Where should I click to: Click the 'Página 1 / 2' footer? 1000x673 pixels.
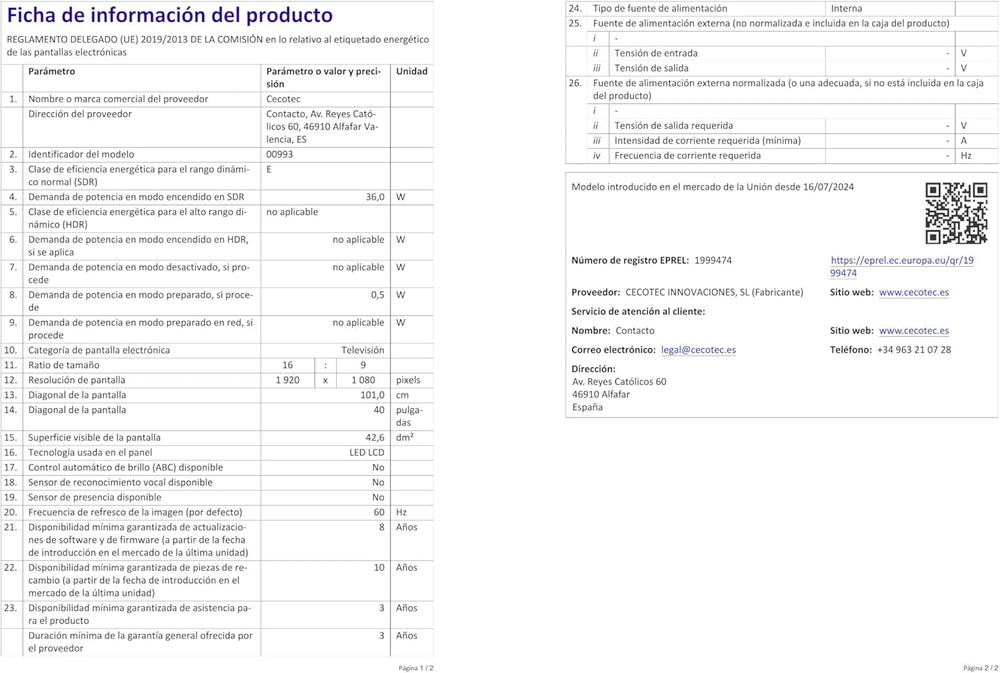tap(415, 667)
